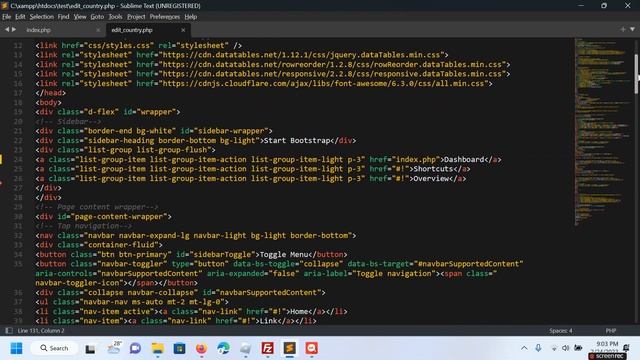
Task: Click the Sidebar comment on line 20
Action: [68, 122]
